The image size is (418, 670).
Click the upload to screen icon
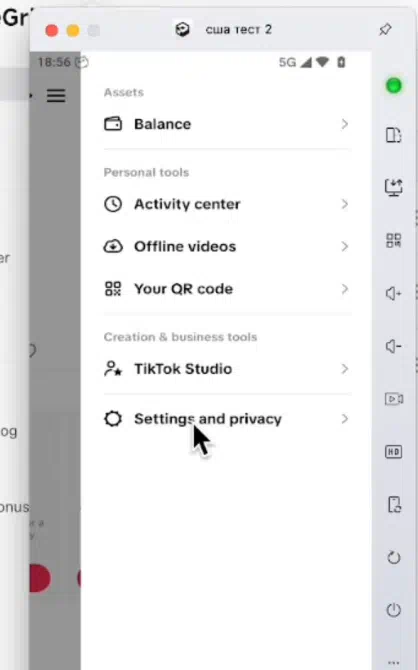coord(393,187)
